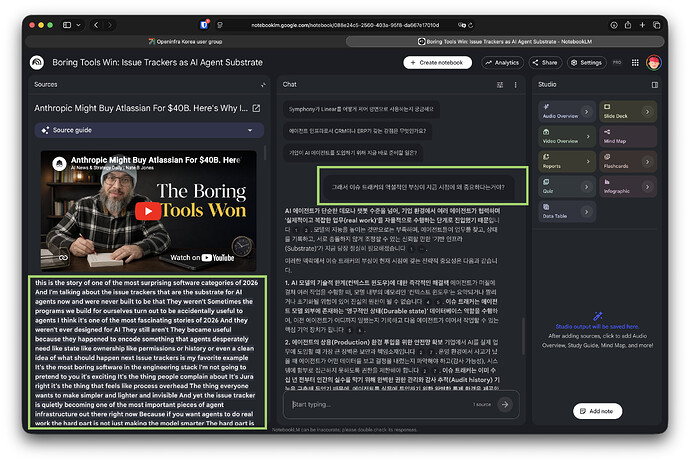This screenshot has height=462, width=690.
Task: Open the Bitwarden extension icon
Action: point(204,25)
